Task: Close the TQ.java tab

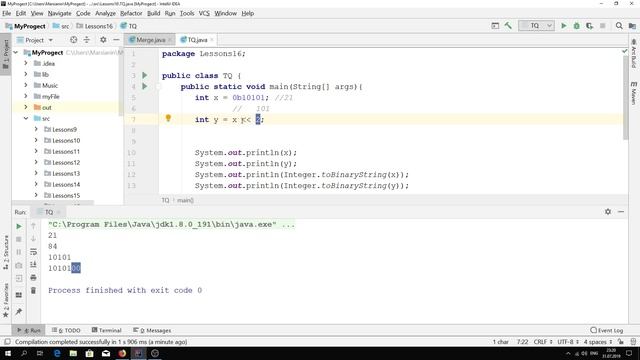Action: tap(212, 40)
